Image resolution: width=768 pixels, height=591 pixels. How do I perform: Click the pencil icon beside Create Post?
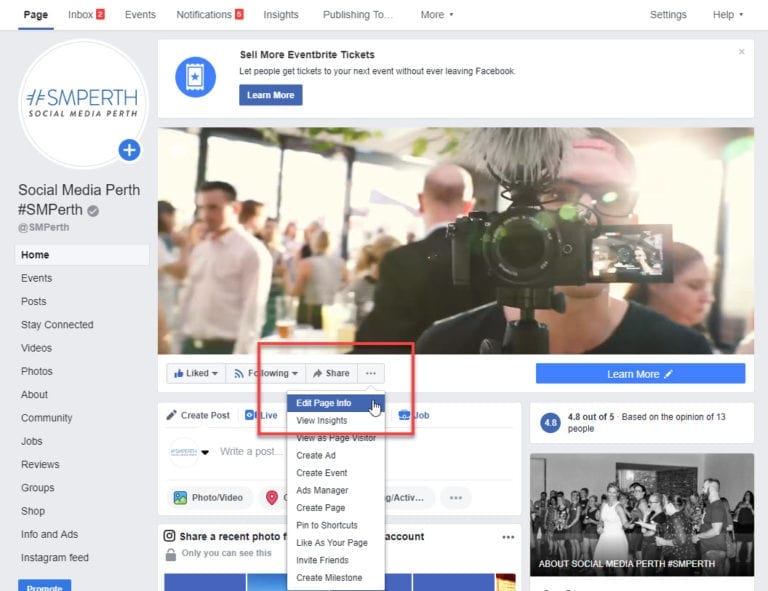coord(171,415)
